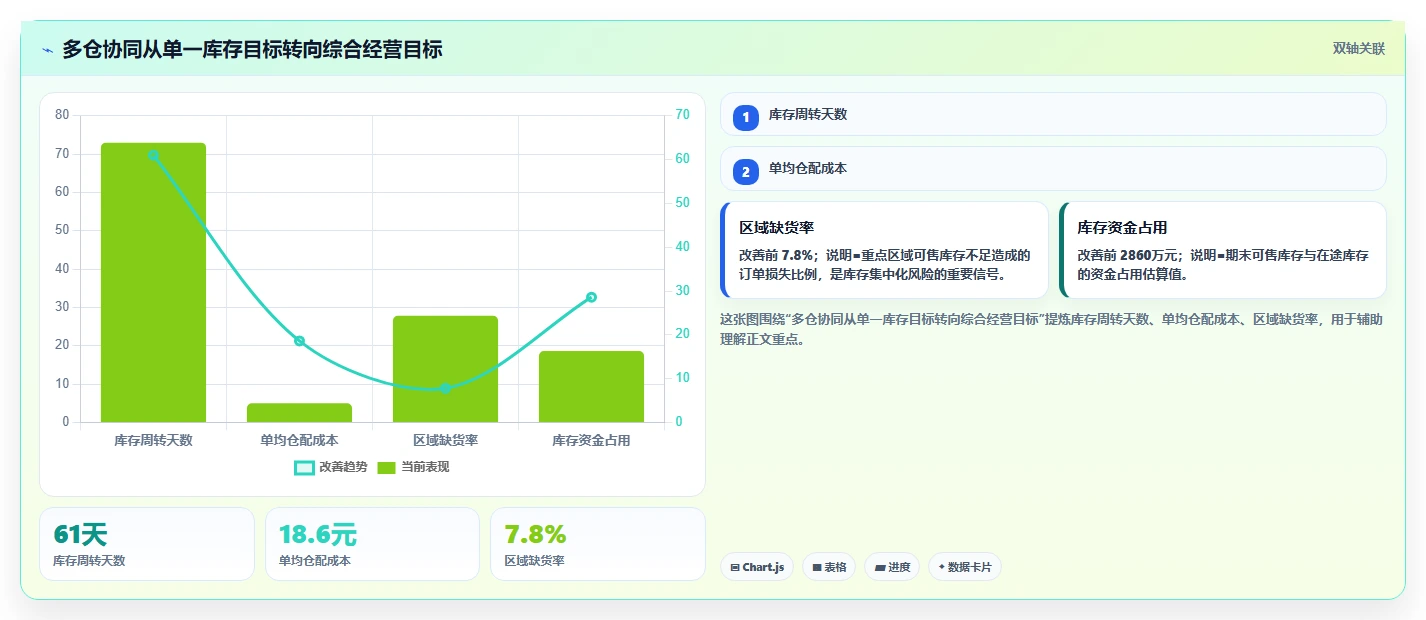Click line point above 单均仓配成本 bar
Viewport: 1426px width, 620px height.
tap(299, 341)
